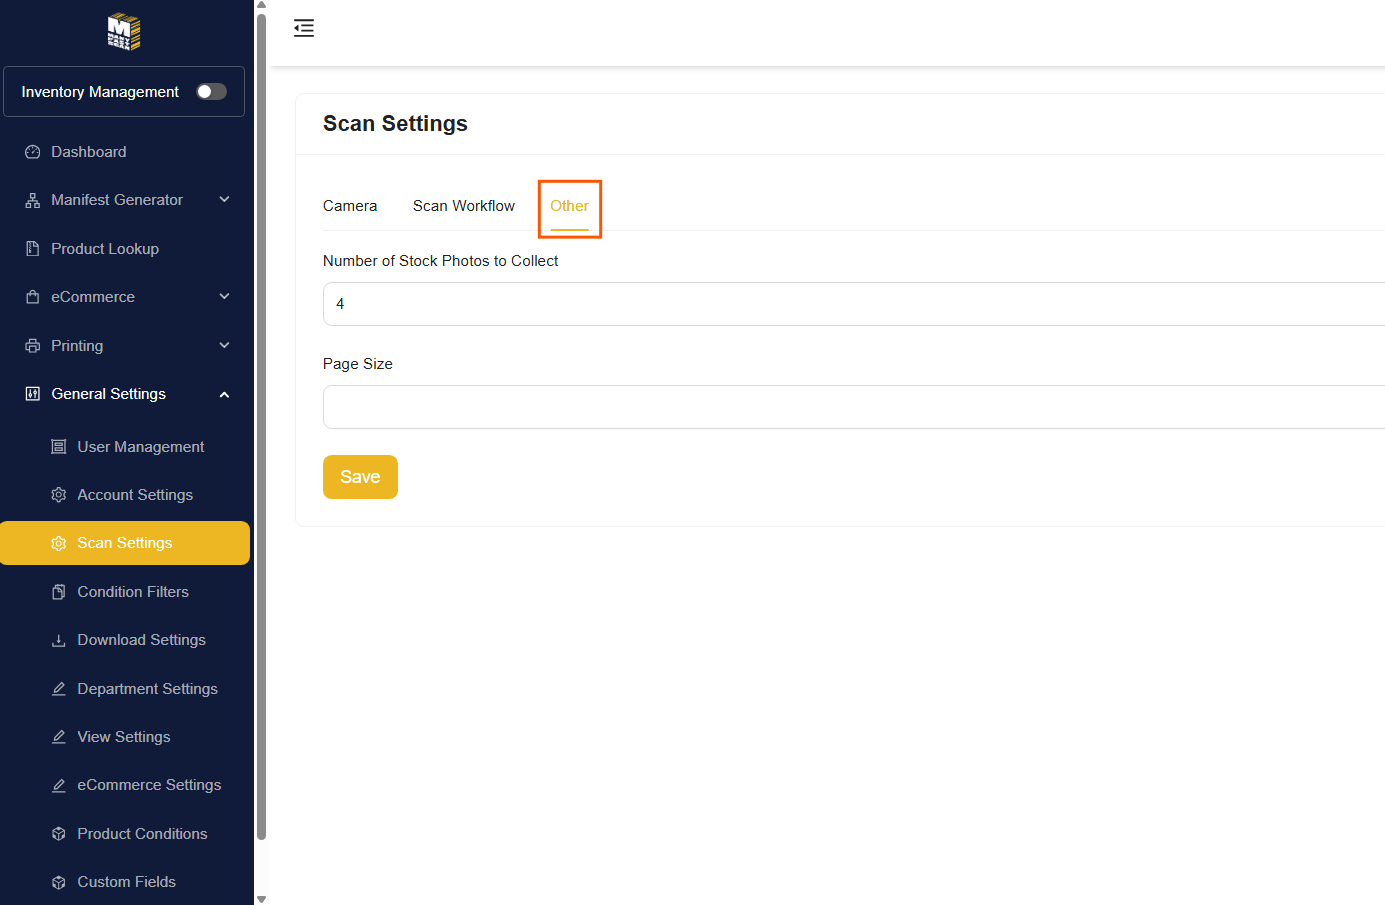Click the Product Conditions cube icon

59,834
